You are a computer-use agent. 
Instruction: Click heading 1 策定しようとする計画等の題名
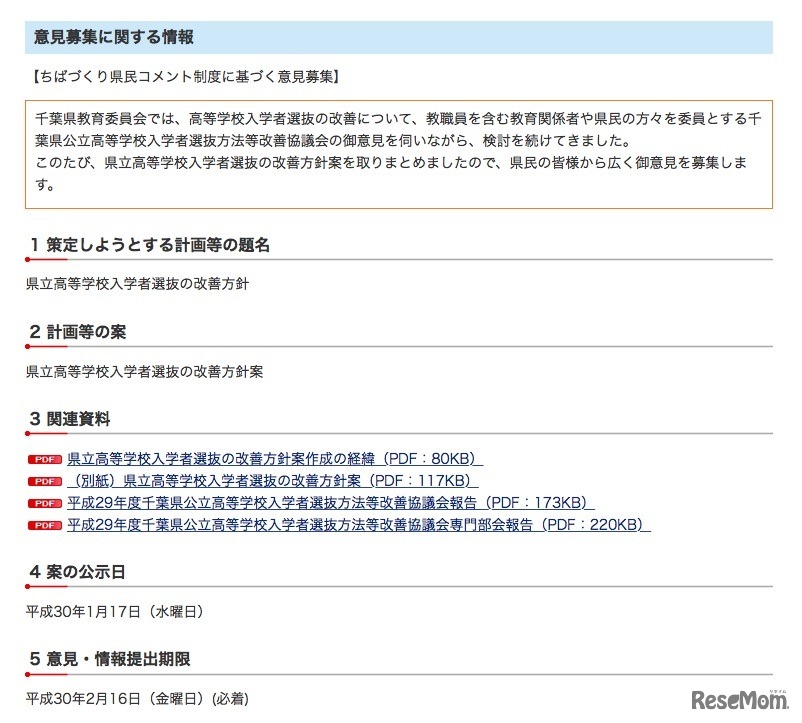tap(149, 245)
